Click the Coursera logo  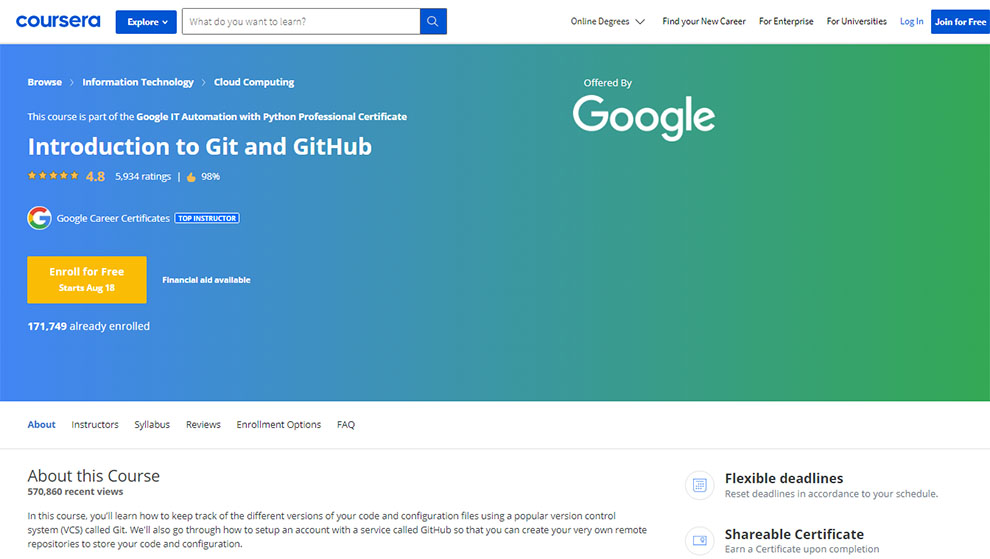(58, 21)
